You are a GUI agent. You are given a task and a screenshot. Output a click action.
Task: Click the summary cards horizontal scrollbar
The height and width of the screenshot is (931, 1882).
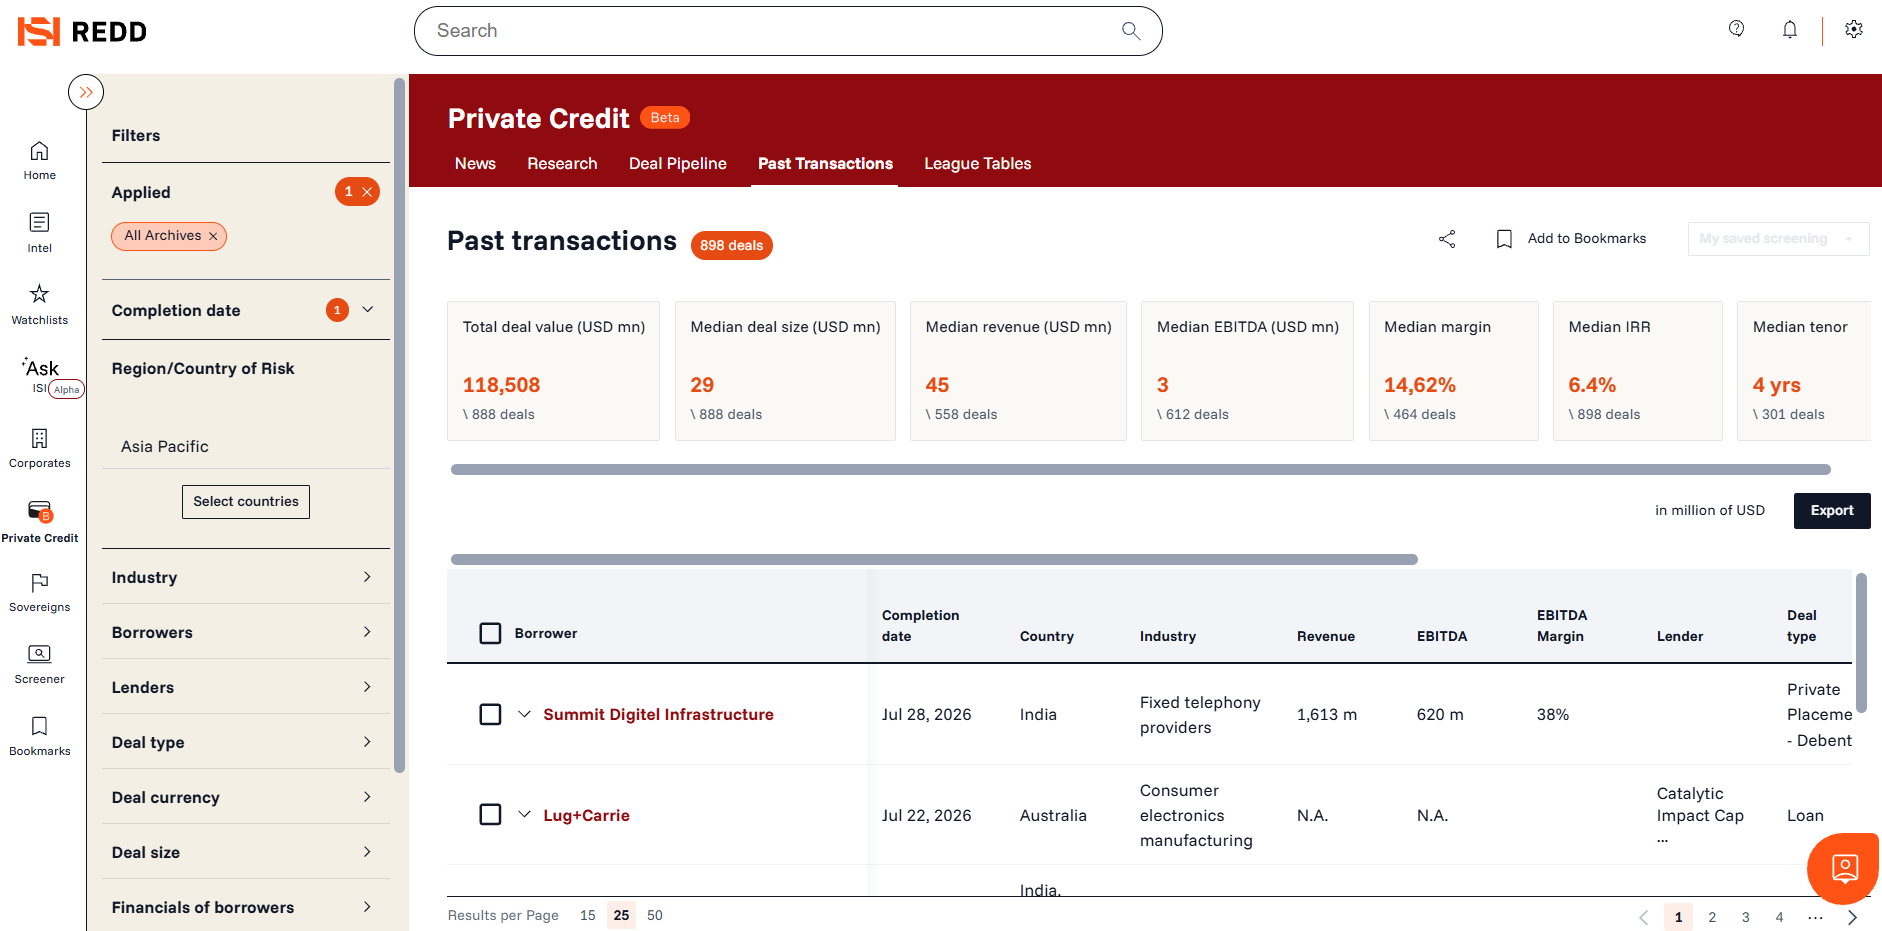point(1141,469)
